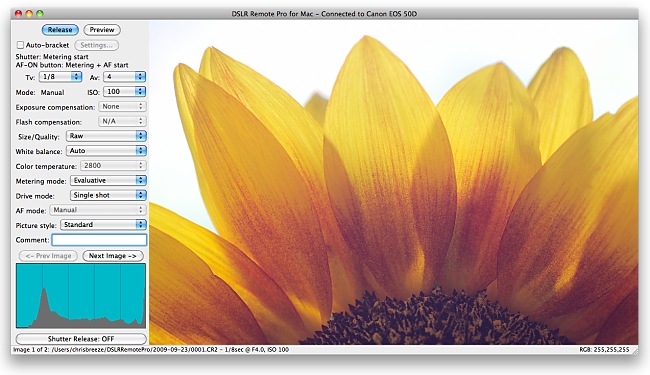Open the Drive mode Single shot dropdown
Screen dimensions: 650x375
click(x=108, y=195)
